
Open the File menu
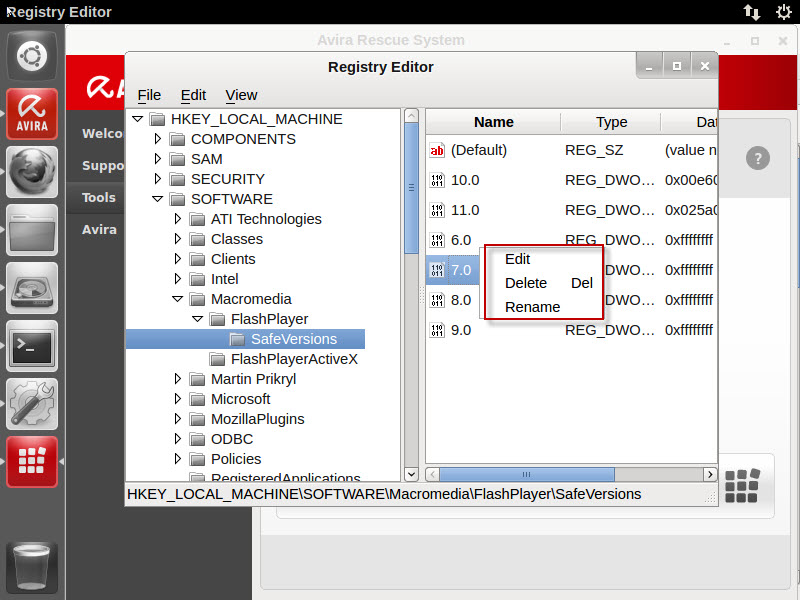tap(149, 95)
